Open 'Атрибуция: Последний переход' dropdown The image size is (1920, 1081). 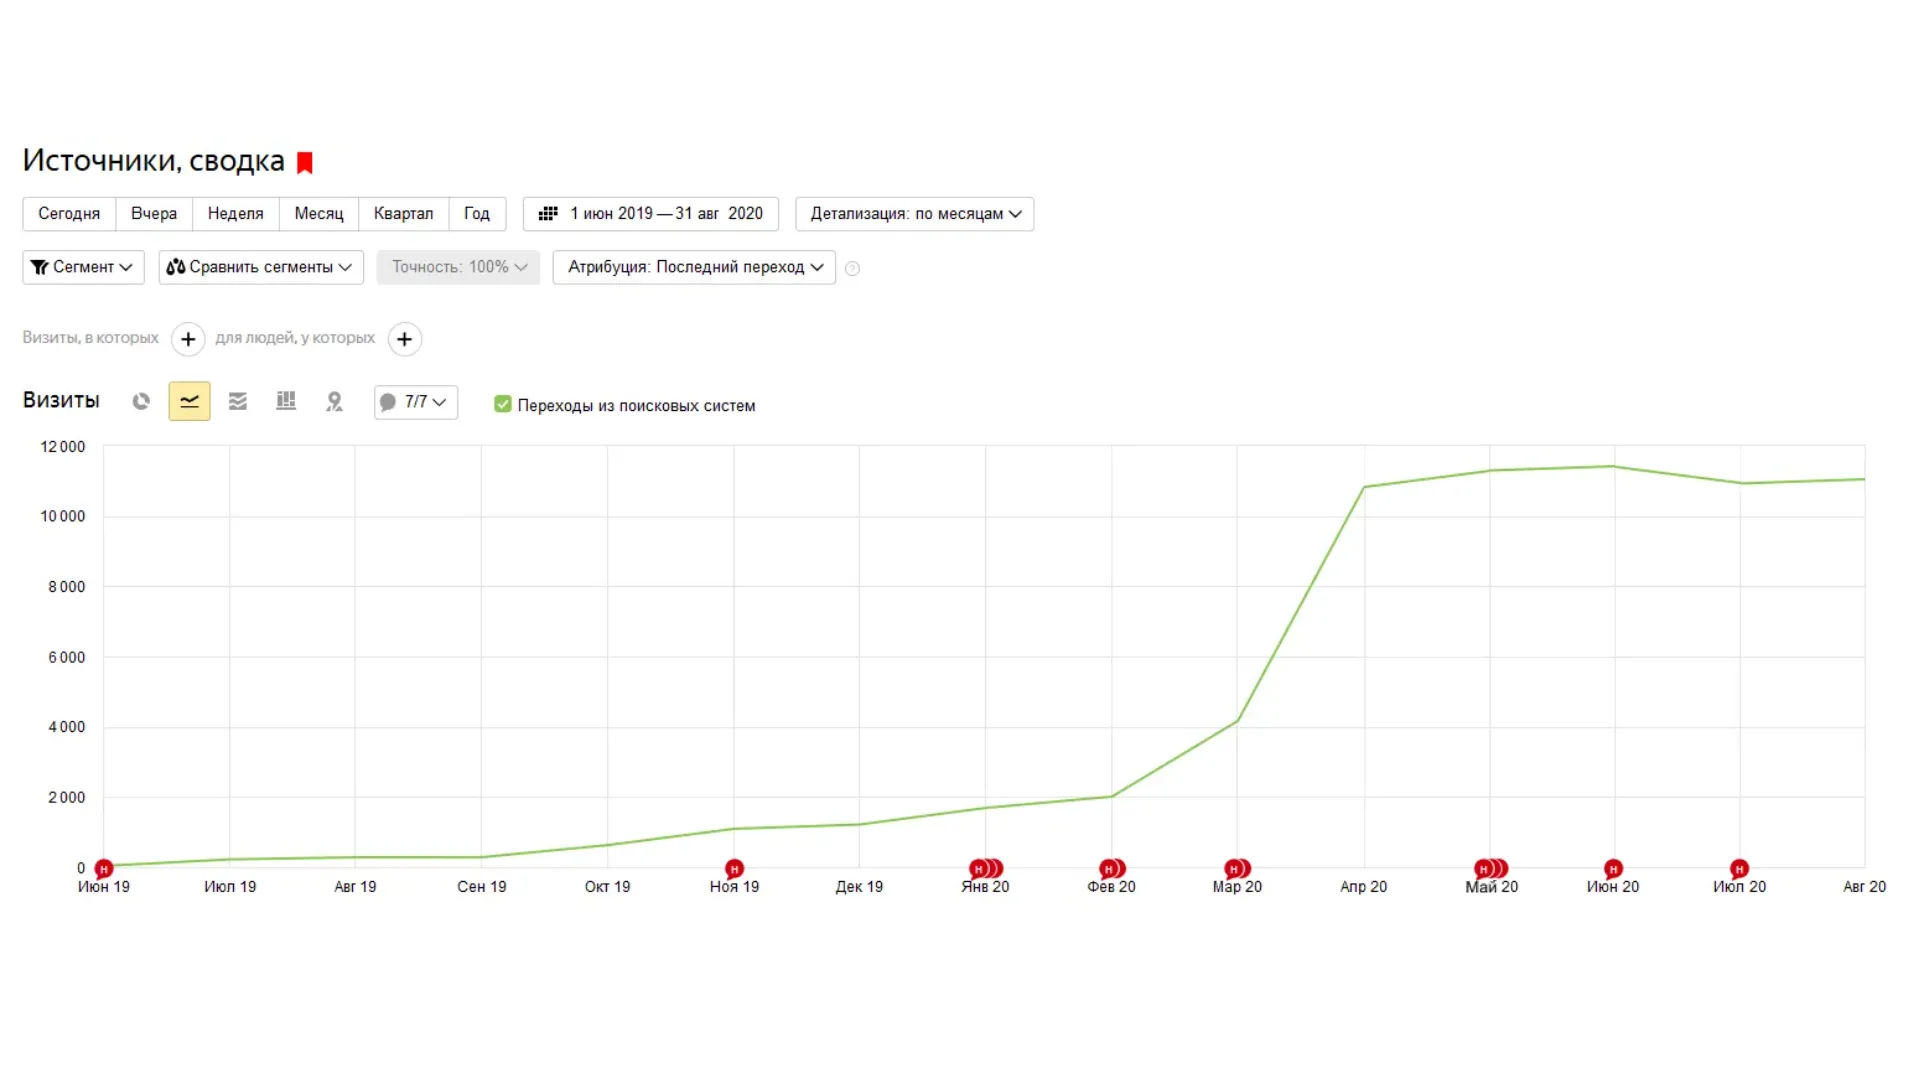coord(694,267)
